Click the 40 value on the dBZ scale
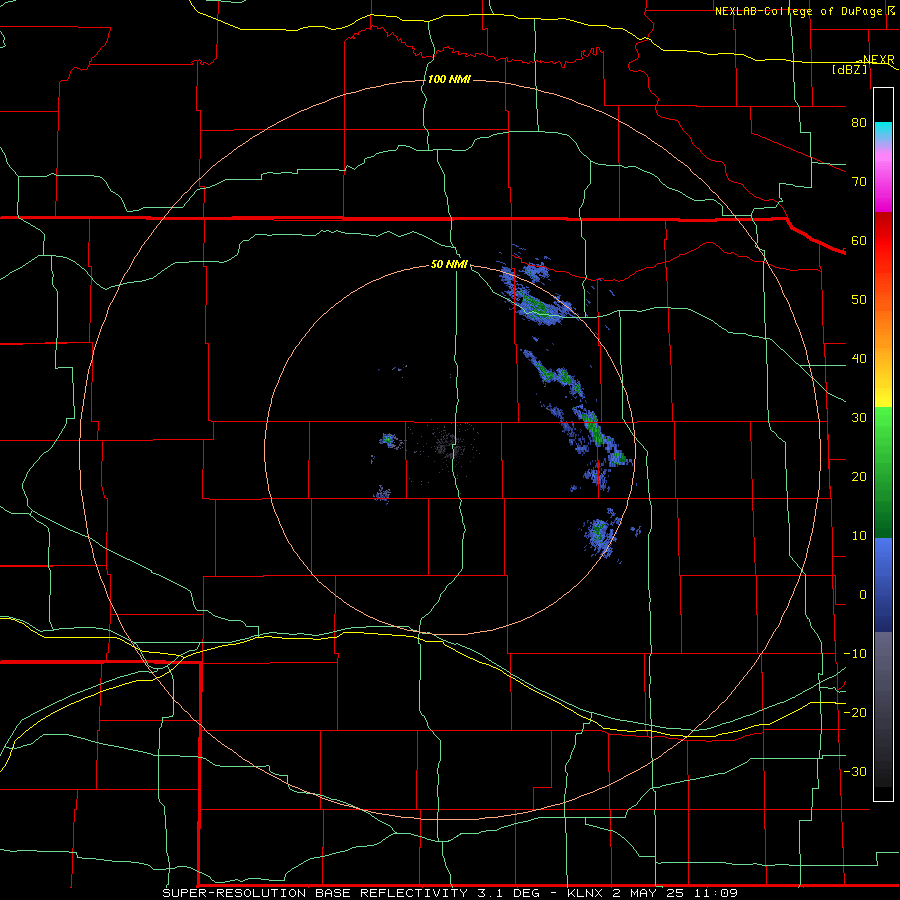 pos(859,359)
